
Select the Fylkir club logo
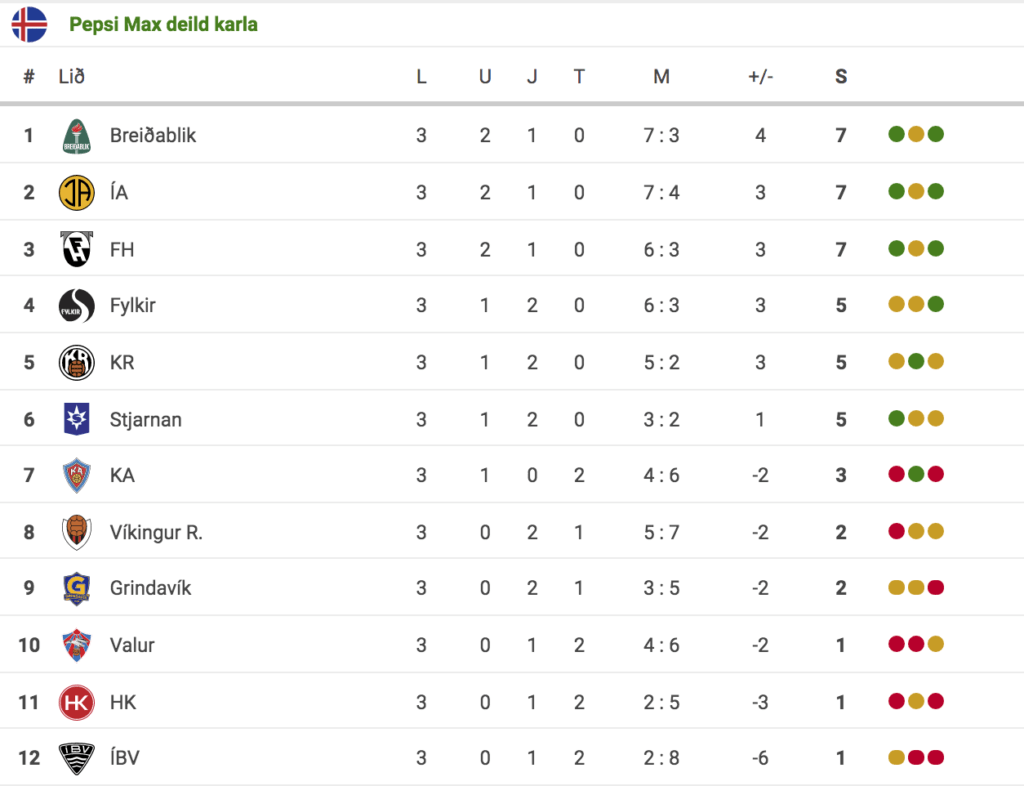pos(76,306)
